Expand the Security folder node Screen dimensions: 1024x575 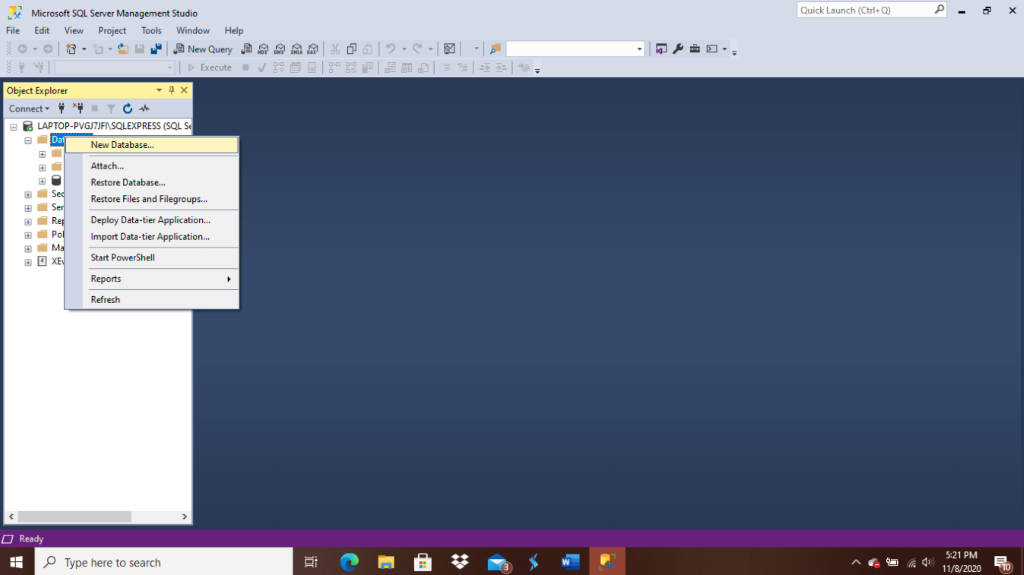pos(28,195)
